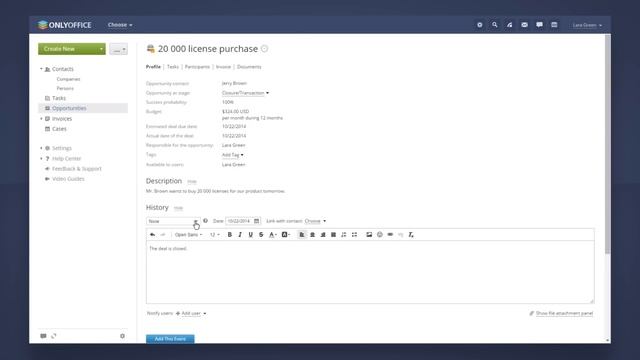
Task: Open the background color picker in the editor
Action: pyautogui.click(x=286, y=235)
